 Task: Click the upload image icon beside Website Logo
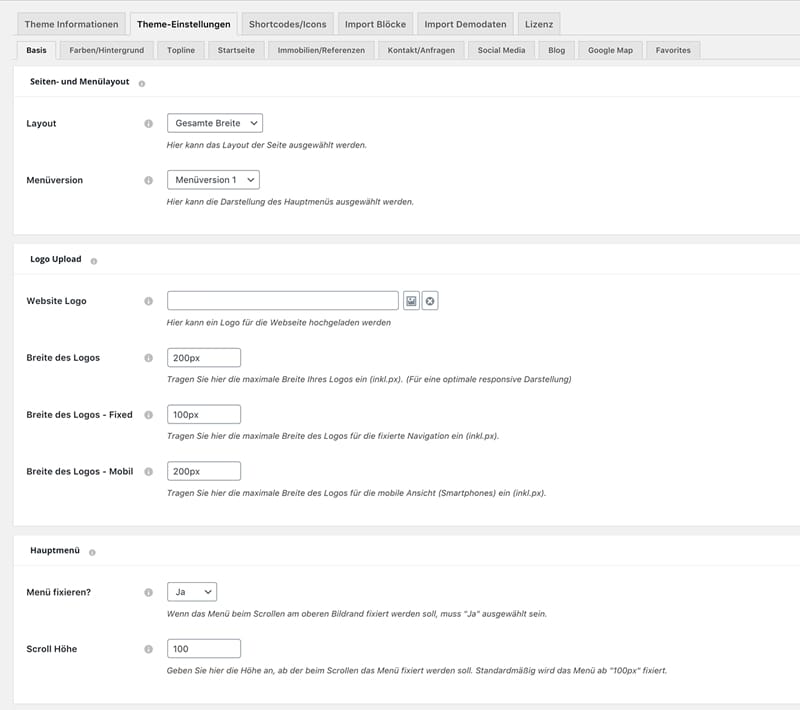point(411,301)
